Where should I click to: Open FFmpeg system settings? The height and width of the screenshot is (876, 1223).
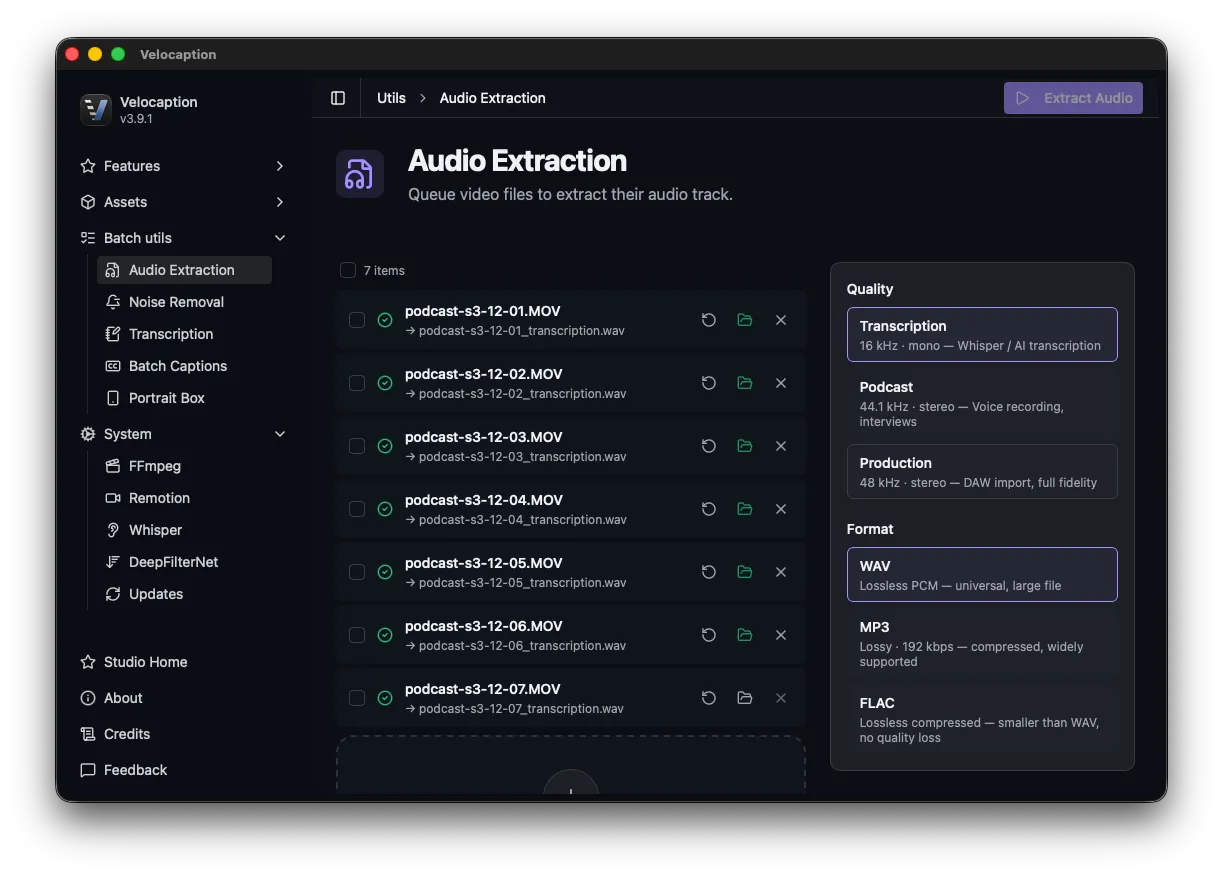pyautogui.click(x=184, y=466)
